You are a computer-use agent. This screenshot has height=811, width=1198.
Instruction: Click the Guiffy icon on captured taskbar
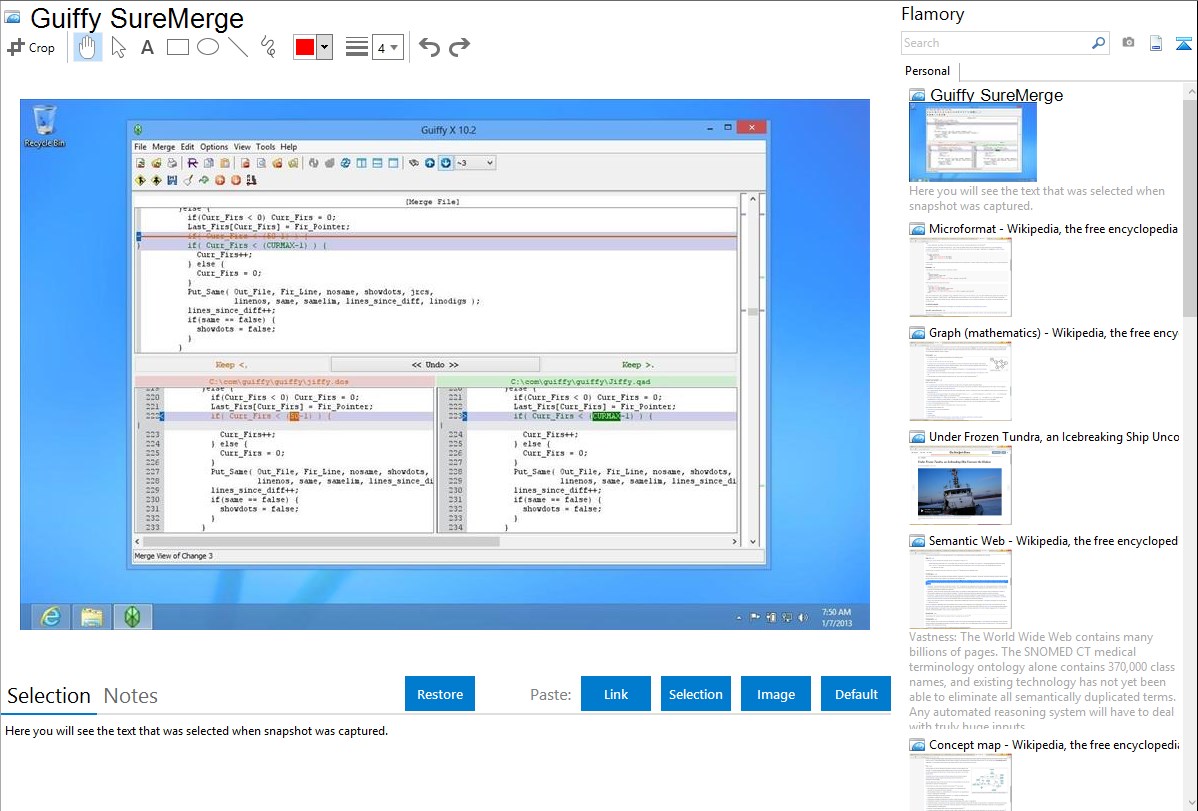tap(132, 616)
